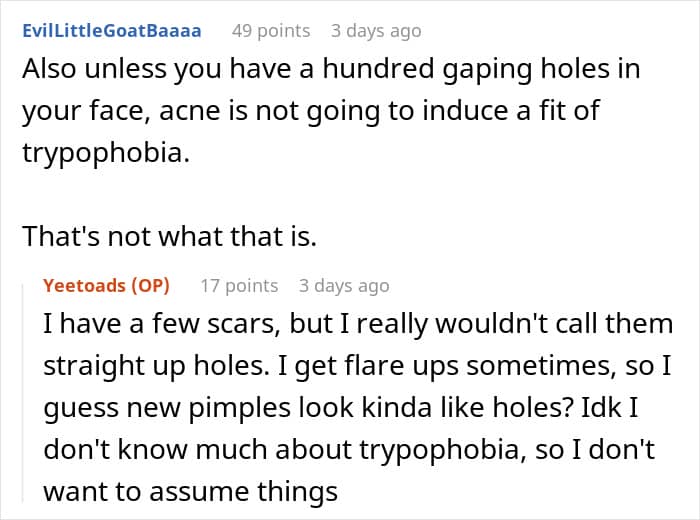
Task: Click the reply line "guess new pimples look kinda"
Action: (341, 408)
